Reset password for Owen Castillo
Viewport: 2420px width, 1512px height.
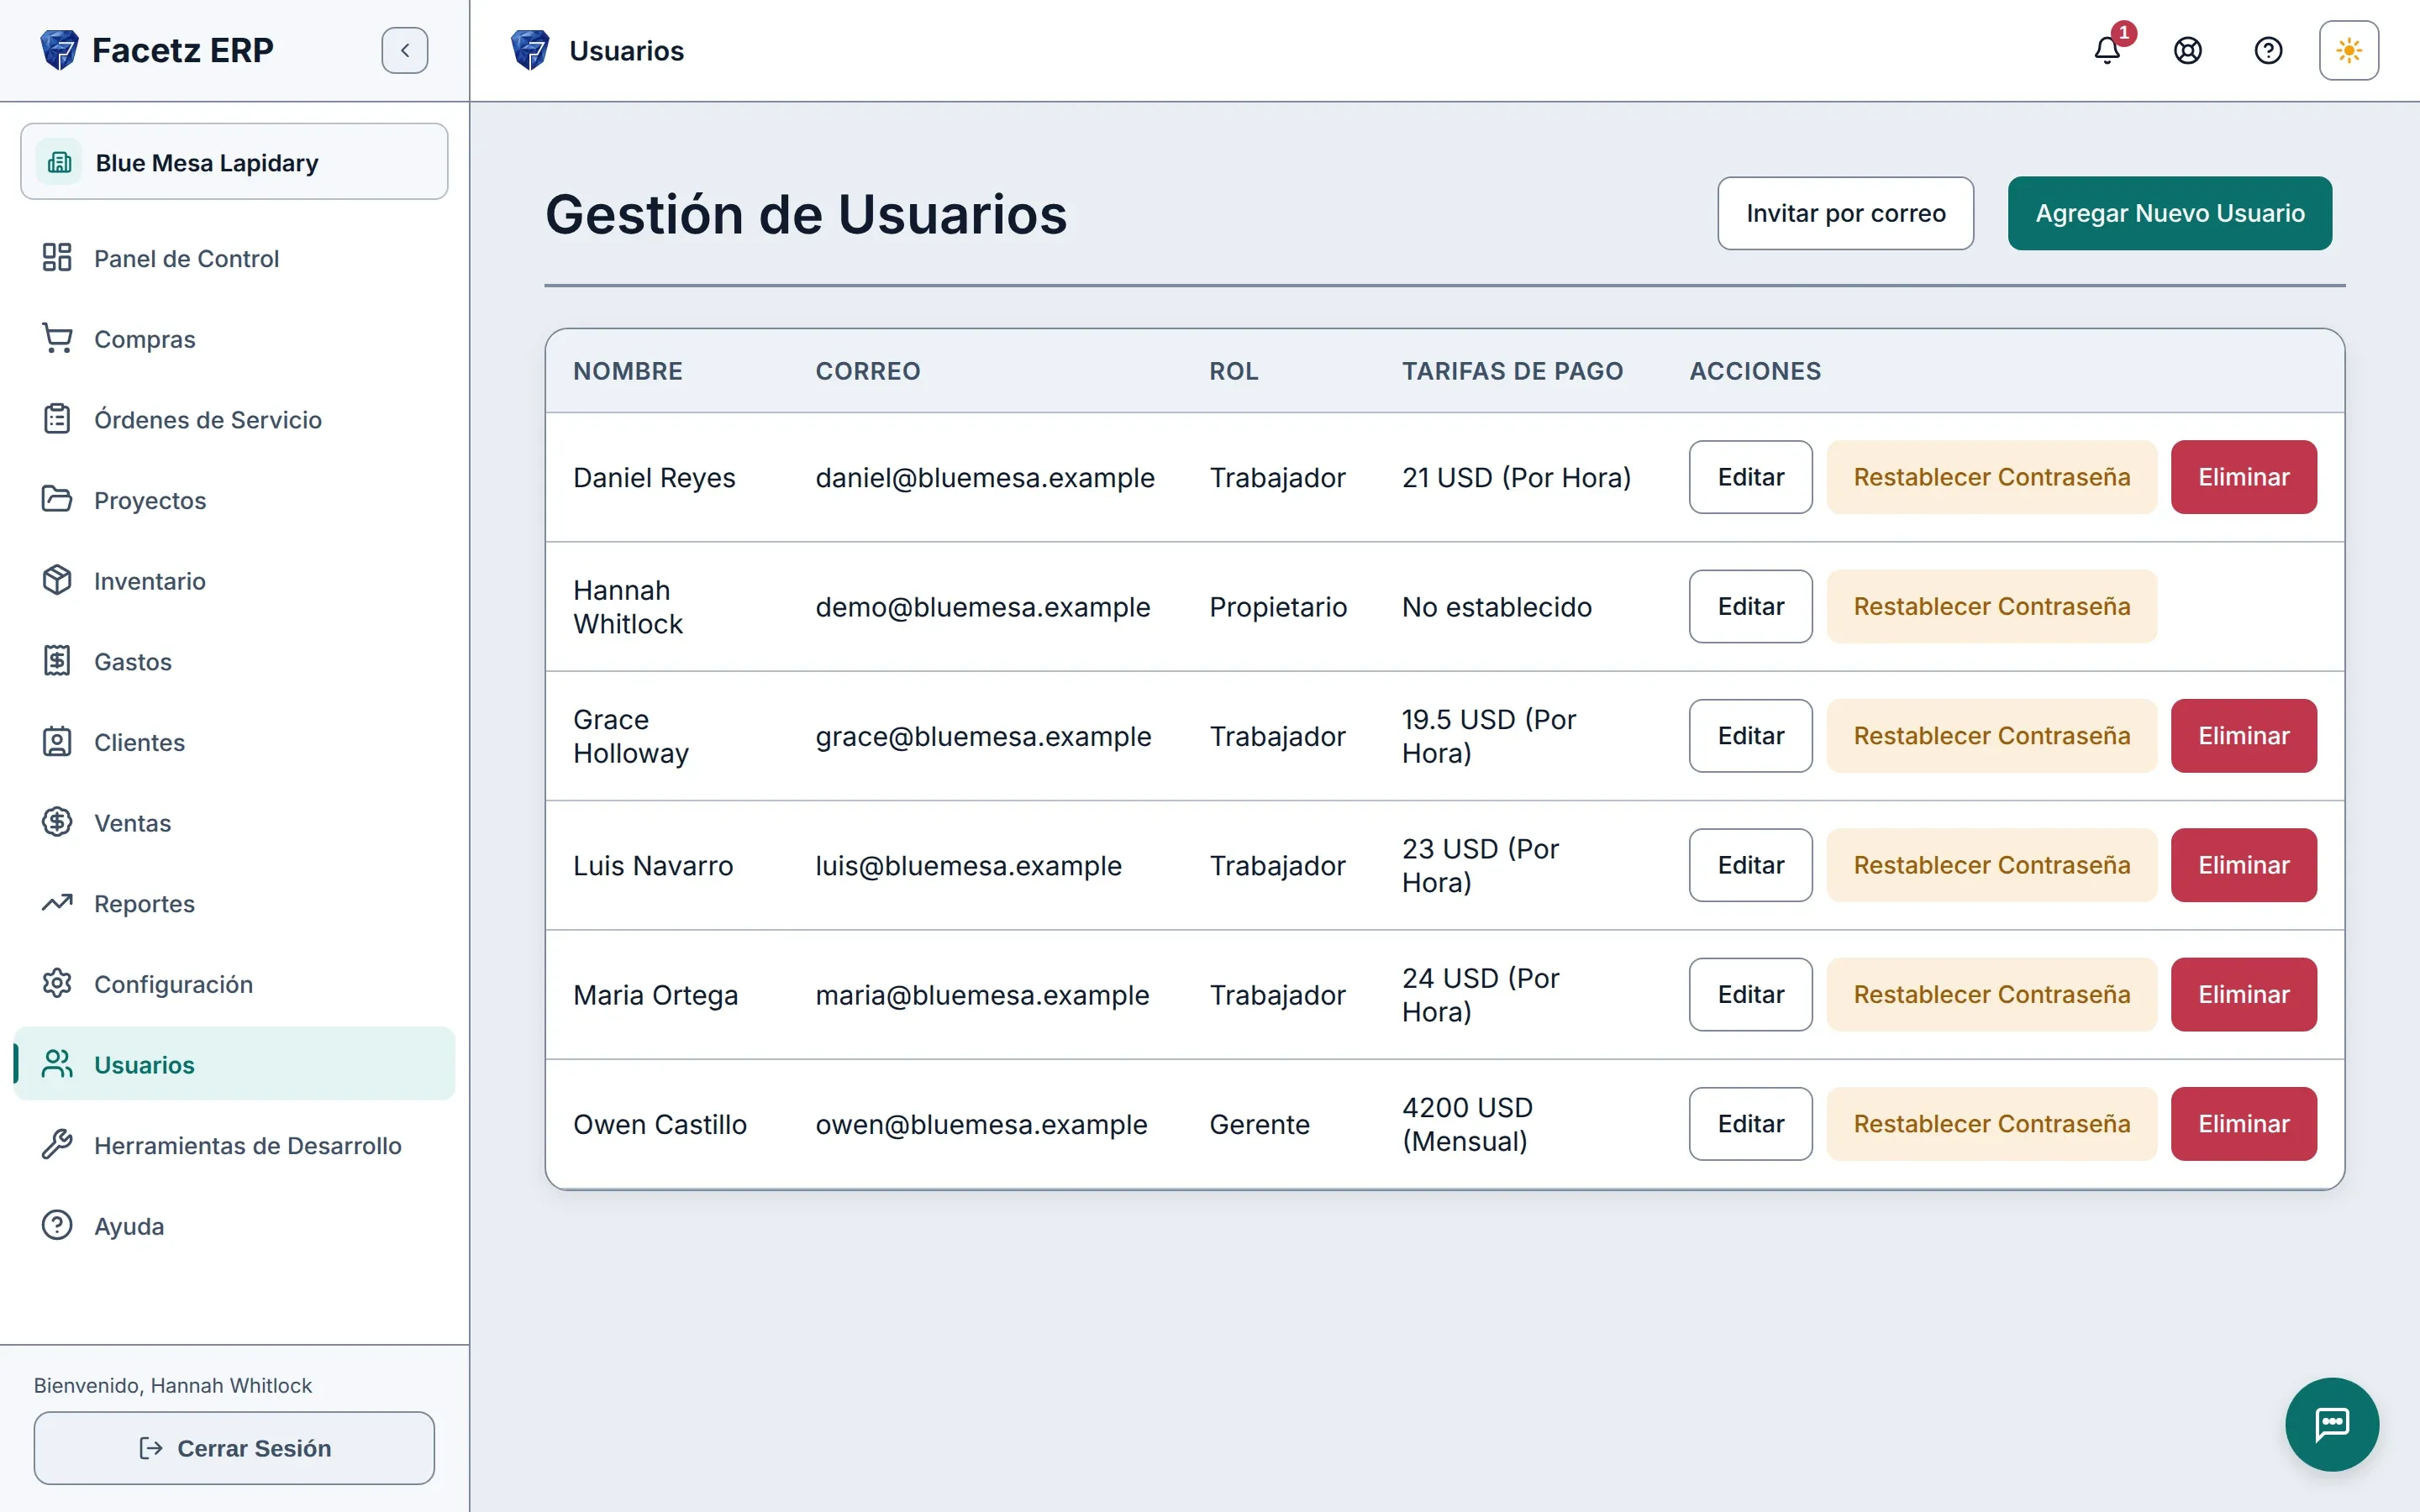pyautogui.click(x=1991, y=1124)
